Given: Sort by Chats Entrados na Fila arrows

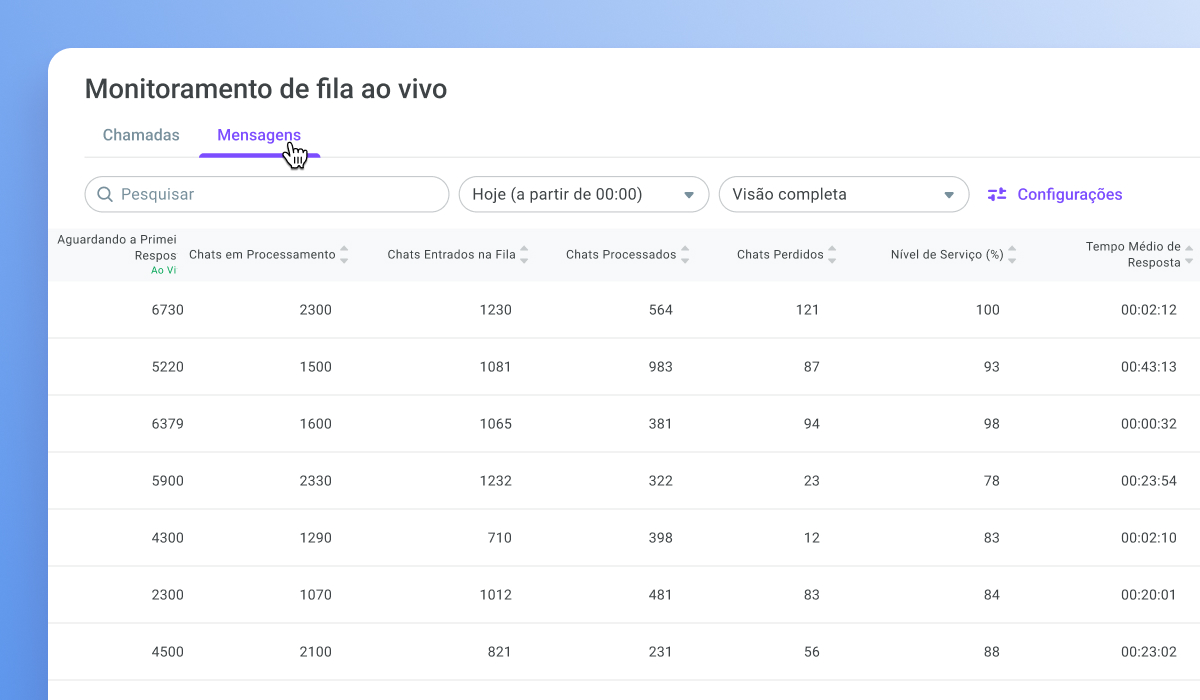Looking at the screenshot, I should click(x=524, y=255).
